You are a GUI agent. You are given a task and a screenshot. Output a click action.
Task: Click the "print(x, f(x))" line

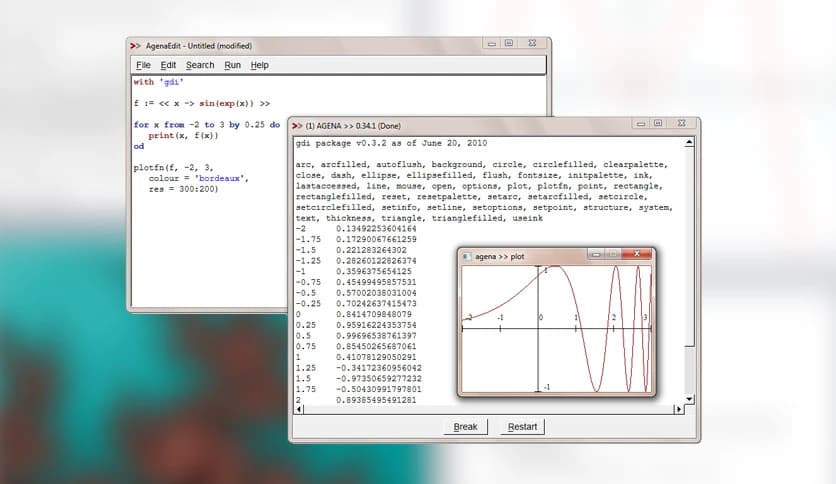point(183,135)
